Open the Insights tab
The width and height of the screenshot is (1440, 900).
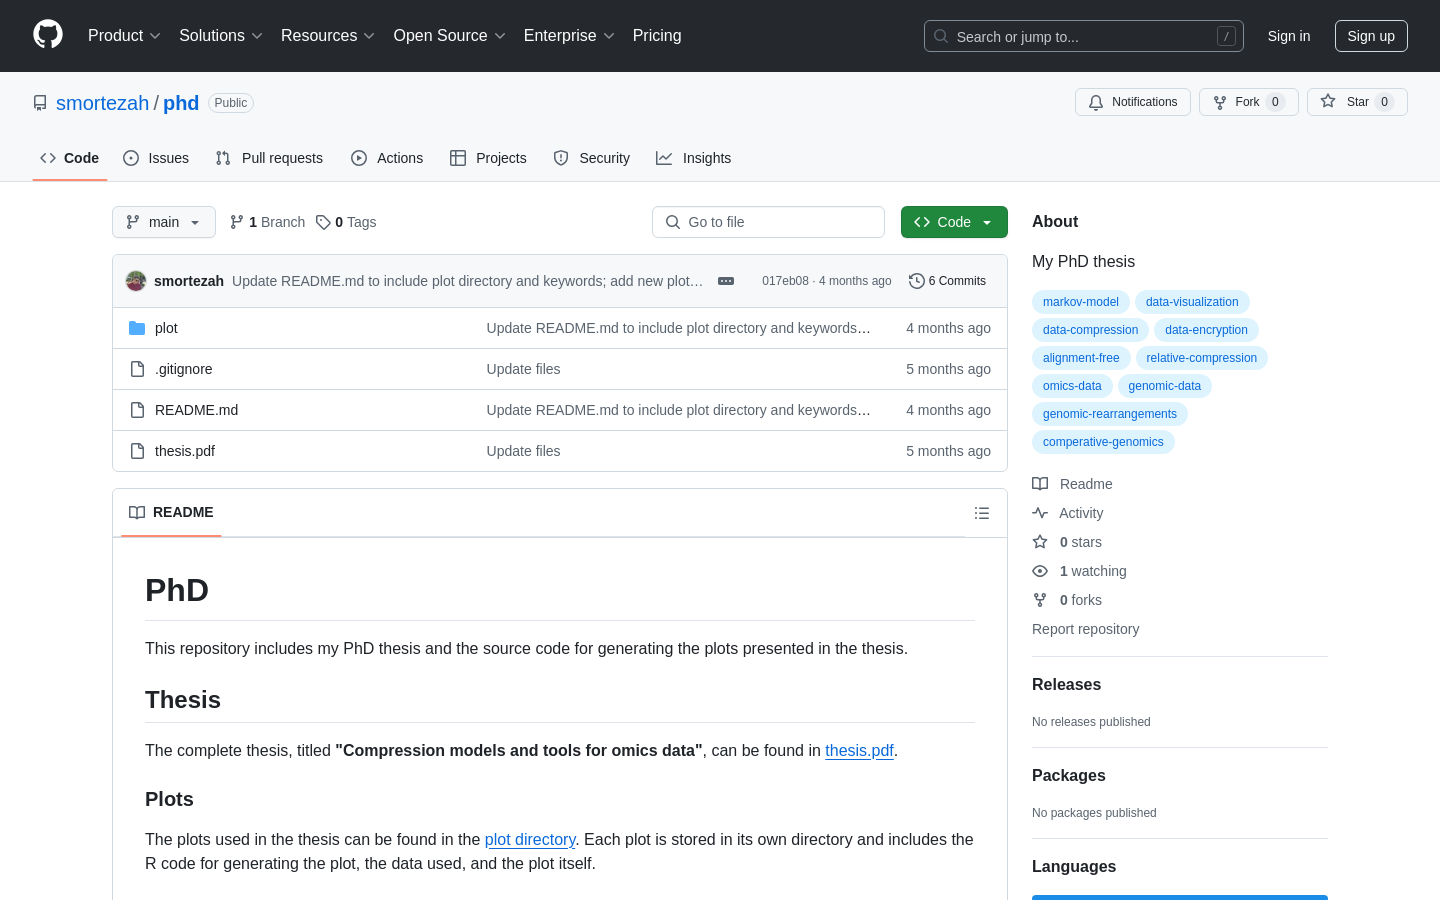(693, 158)
